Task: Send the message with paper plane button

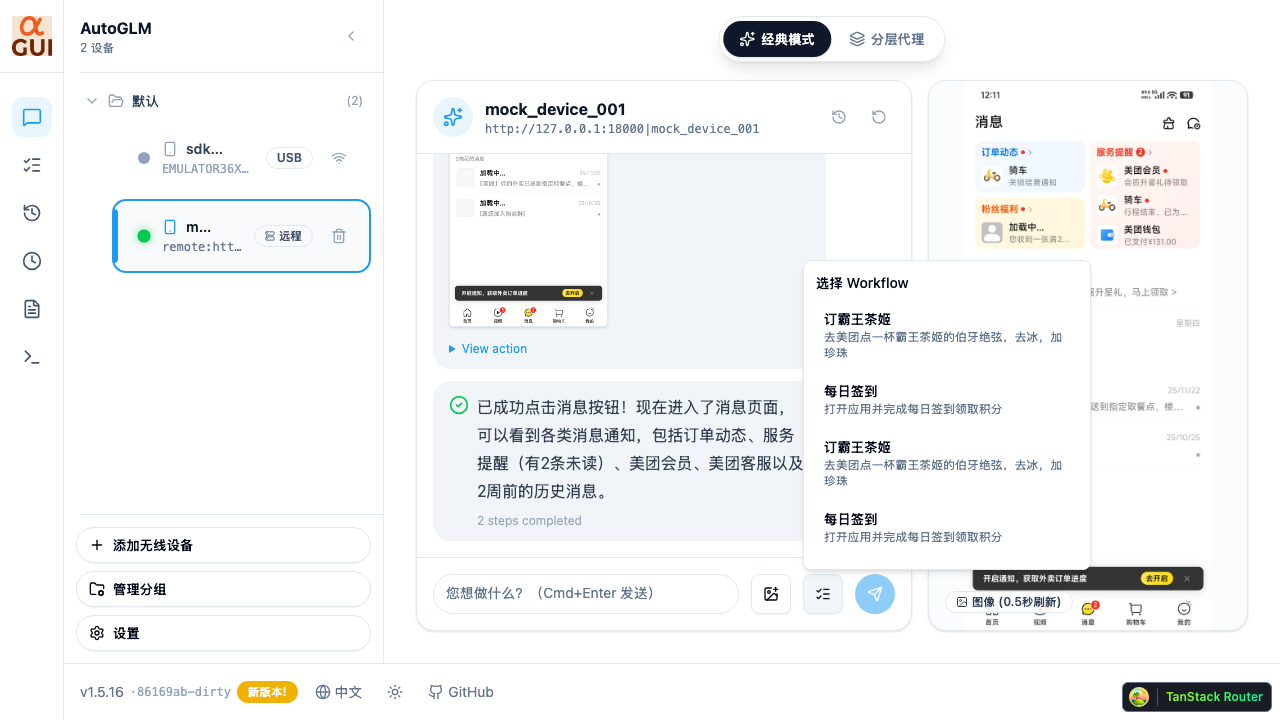Action: pos(875,594)
